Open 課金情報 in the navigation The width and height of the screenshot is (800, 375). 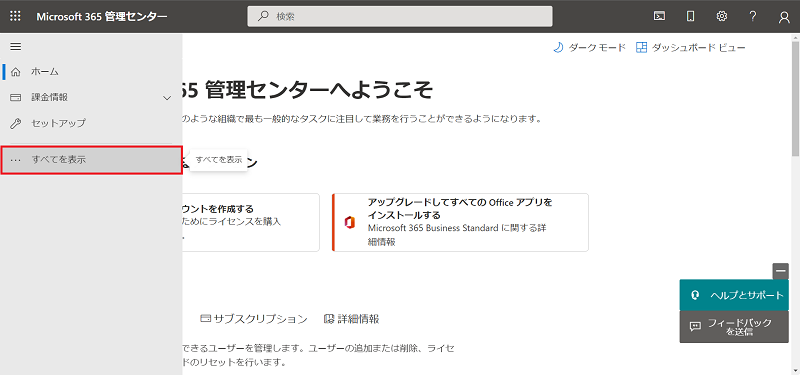(x=91, y=97)
